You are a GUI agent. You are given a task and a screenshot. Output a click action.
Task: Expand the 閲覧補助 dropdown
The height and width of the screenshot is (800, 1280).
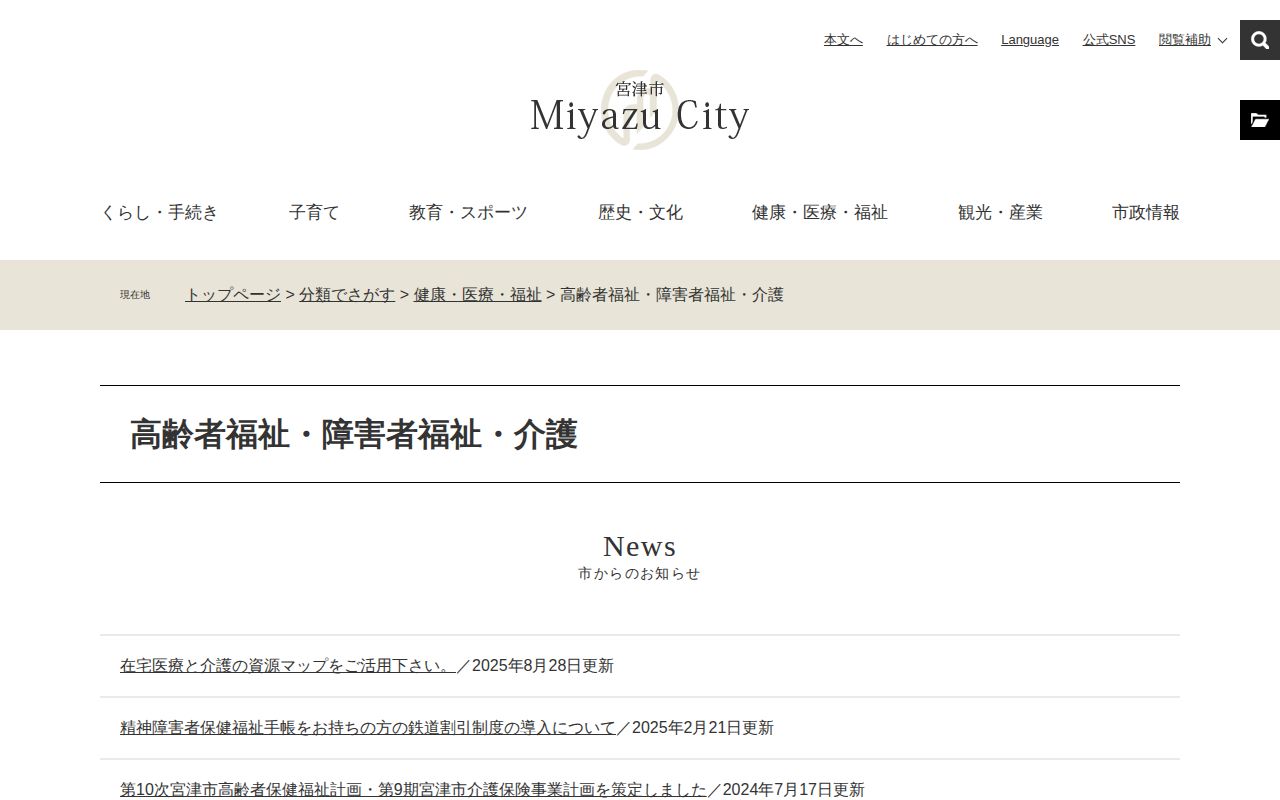pos(1193,40)
